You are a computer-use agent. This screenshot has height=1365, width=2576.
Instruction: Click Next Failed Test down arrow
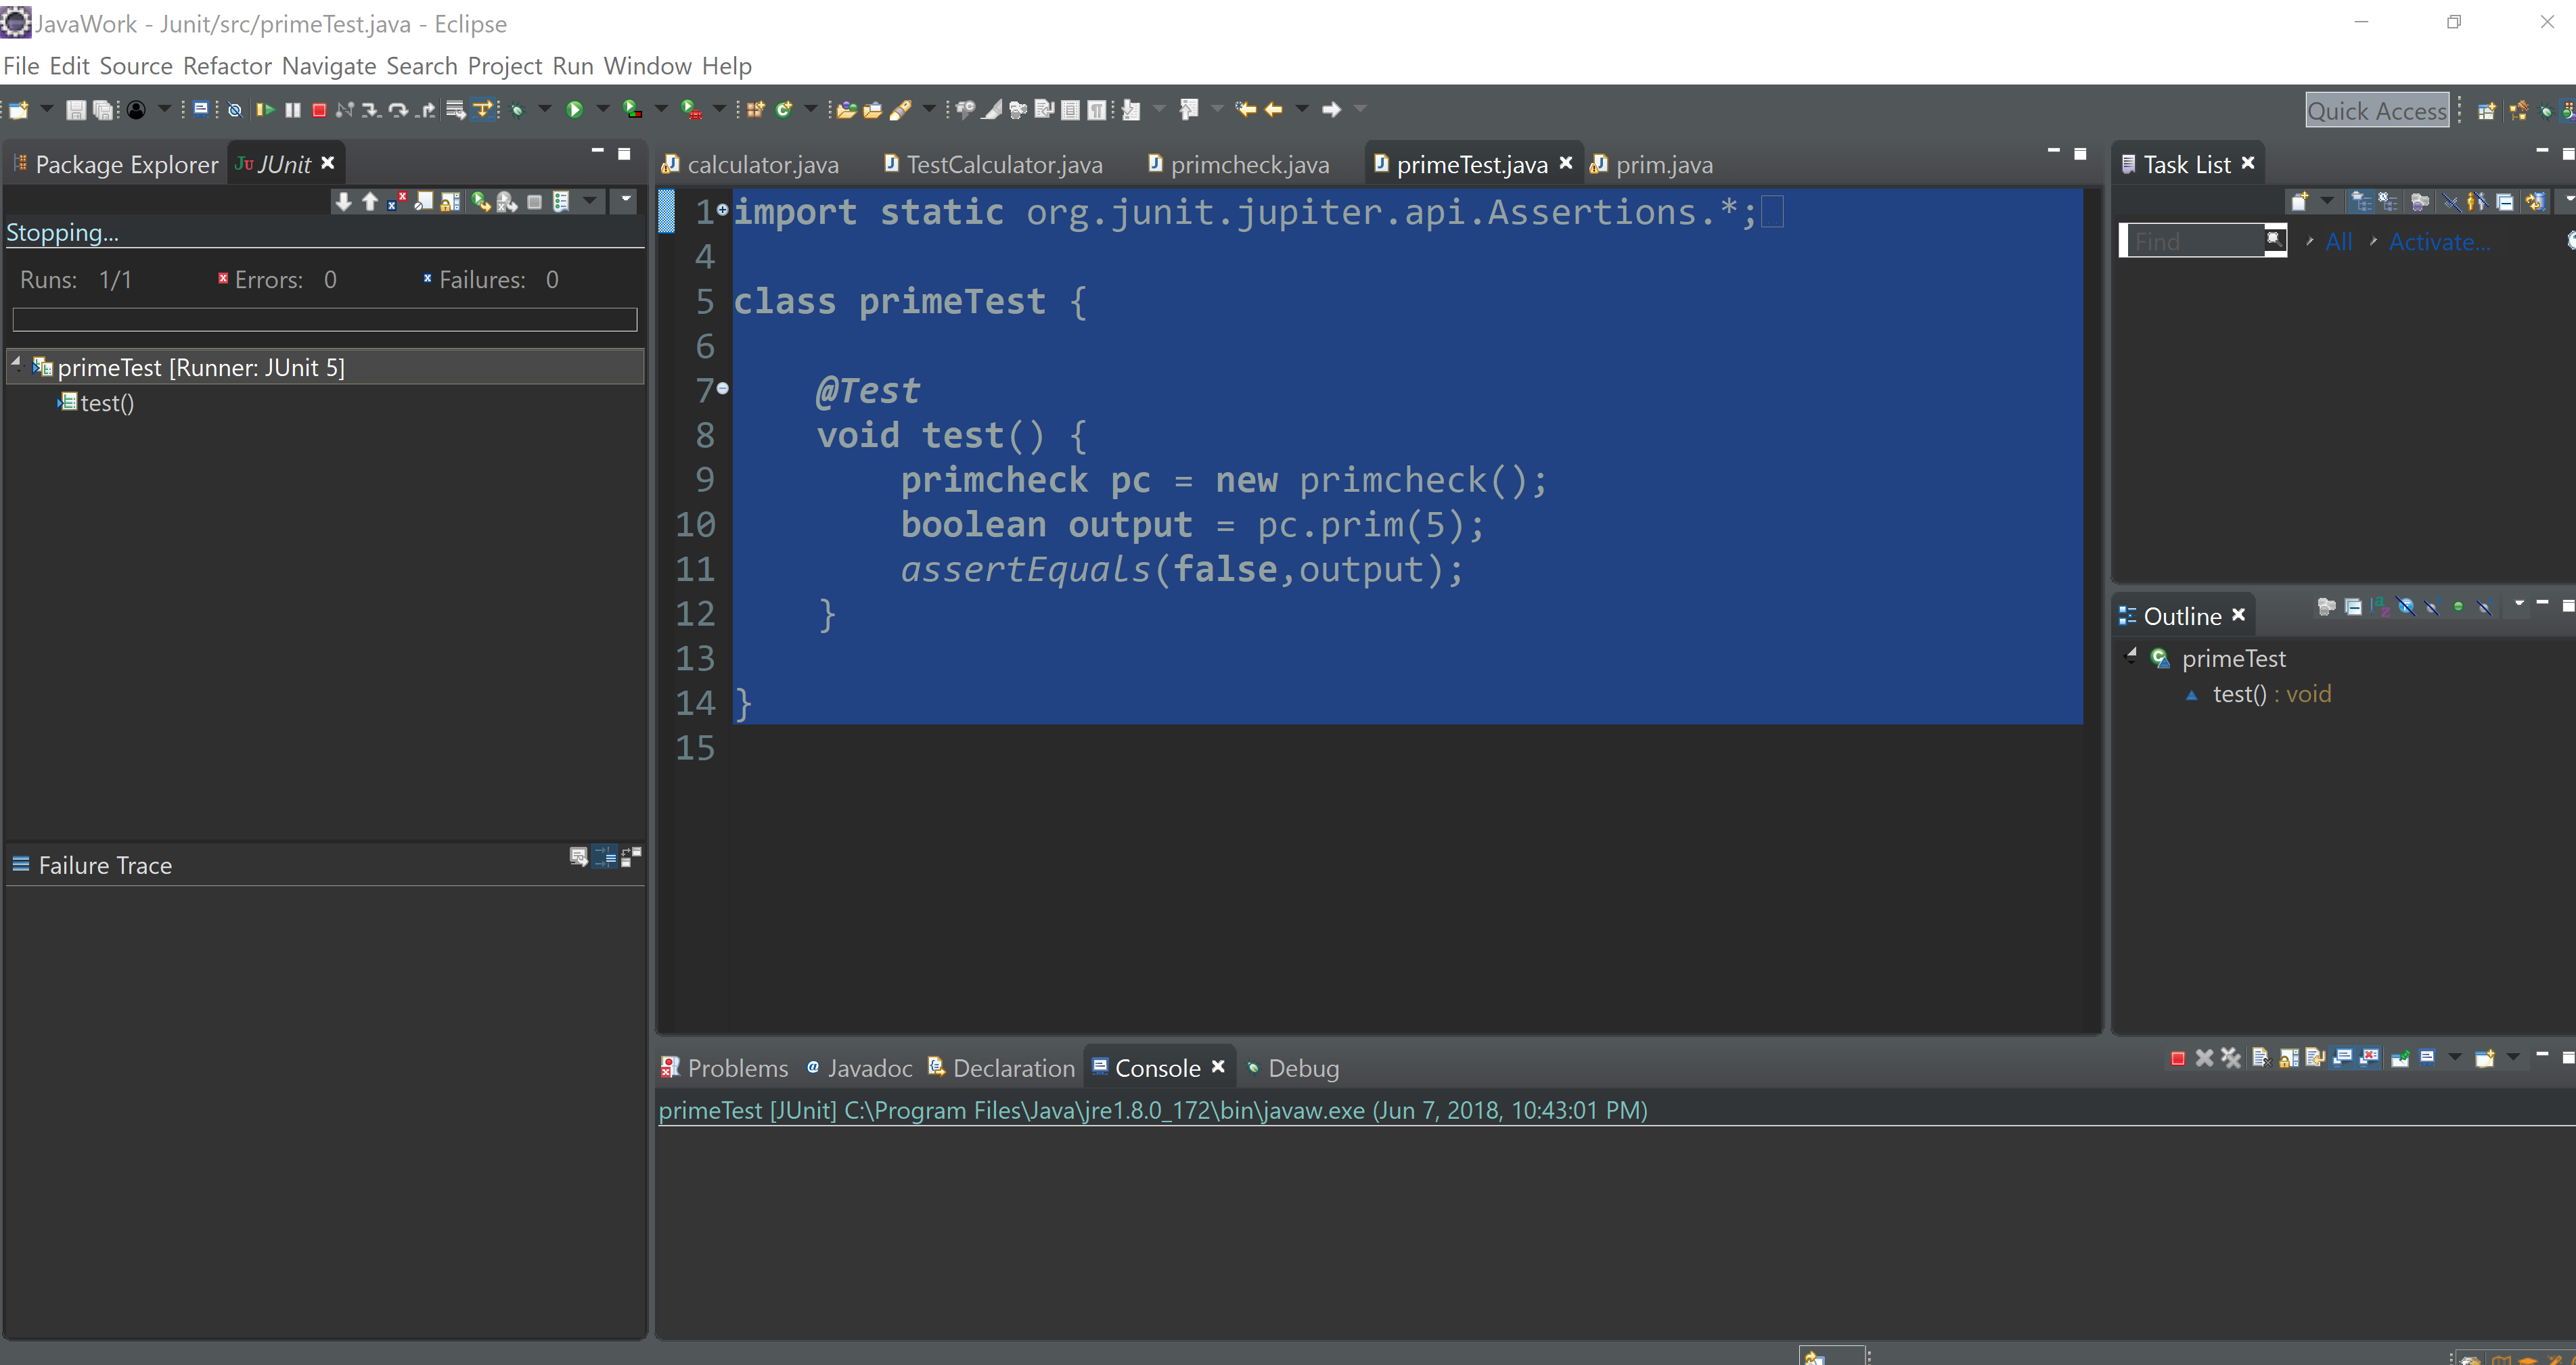click(x=343, y=202)
